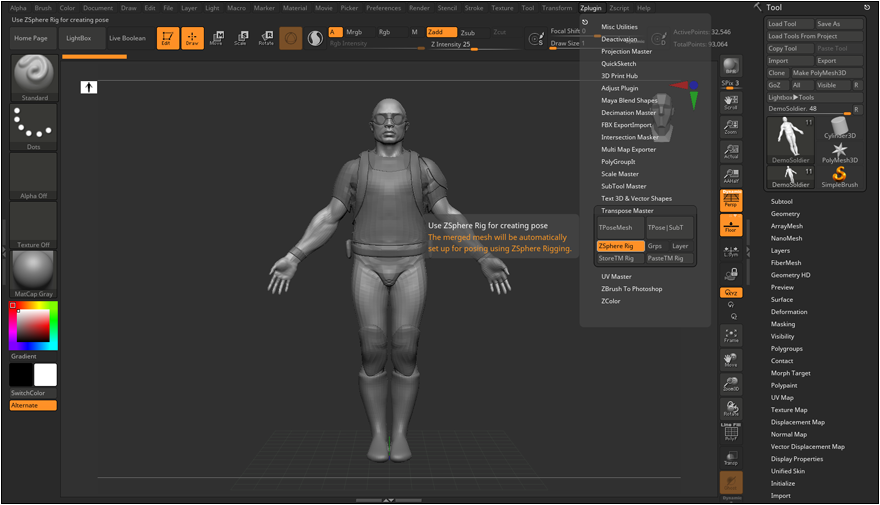Expand the UV Master plugin section
880x505 pixels.
coord(616,277)
